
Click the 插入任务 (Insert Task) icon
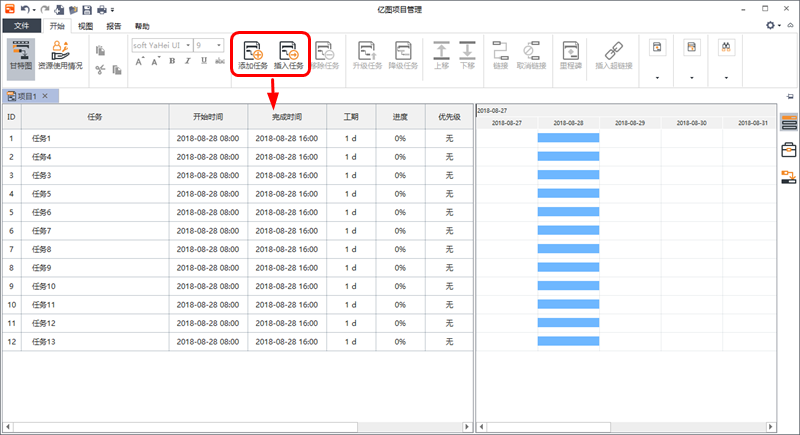click(x=289, y=54)
